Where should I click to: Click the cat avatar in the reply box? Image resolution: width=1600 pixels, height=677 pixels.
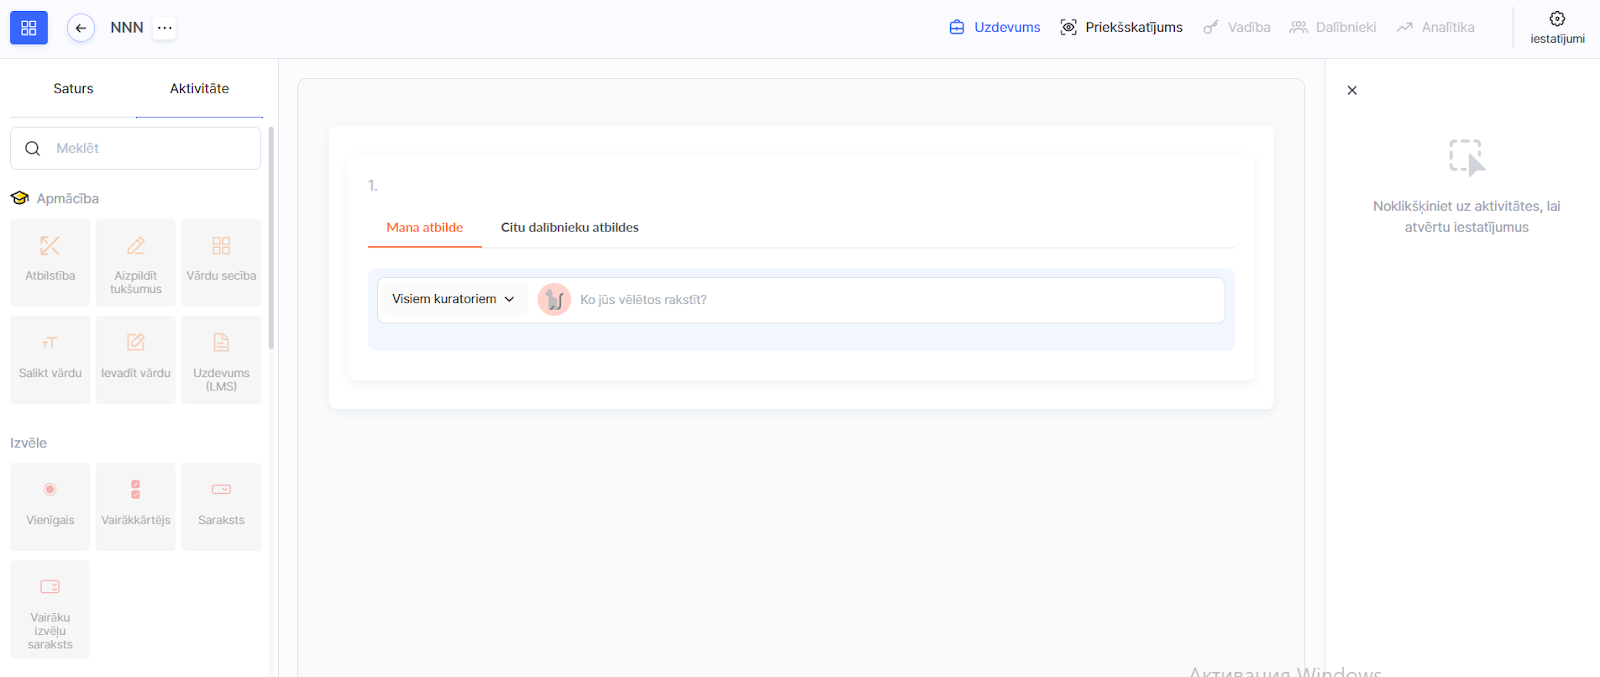click(554, 300)
